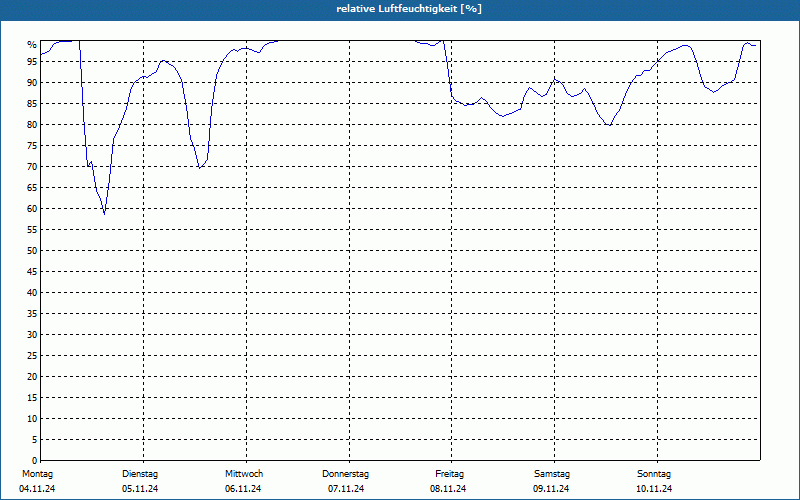Image resolution: width=800 pixels, height=500 pixels.
Task: Click the date '07.11.24'
Action: [346, 489]
